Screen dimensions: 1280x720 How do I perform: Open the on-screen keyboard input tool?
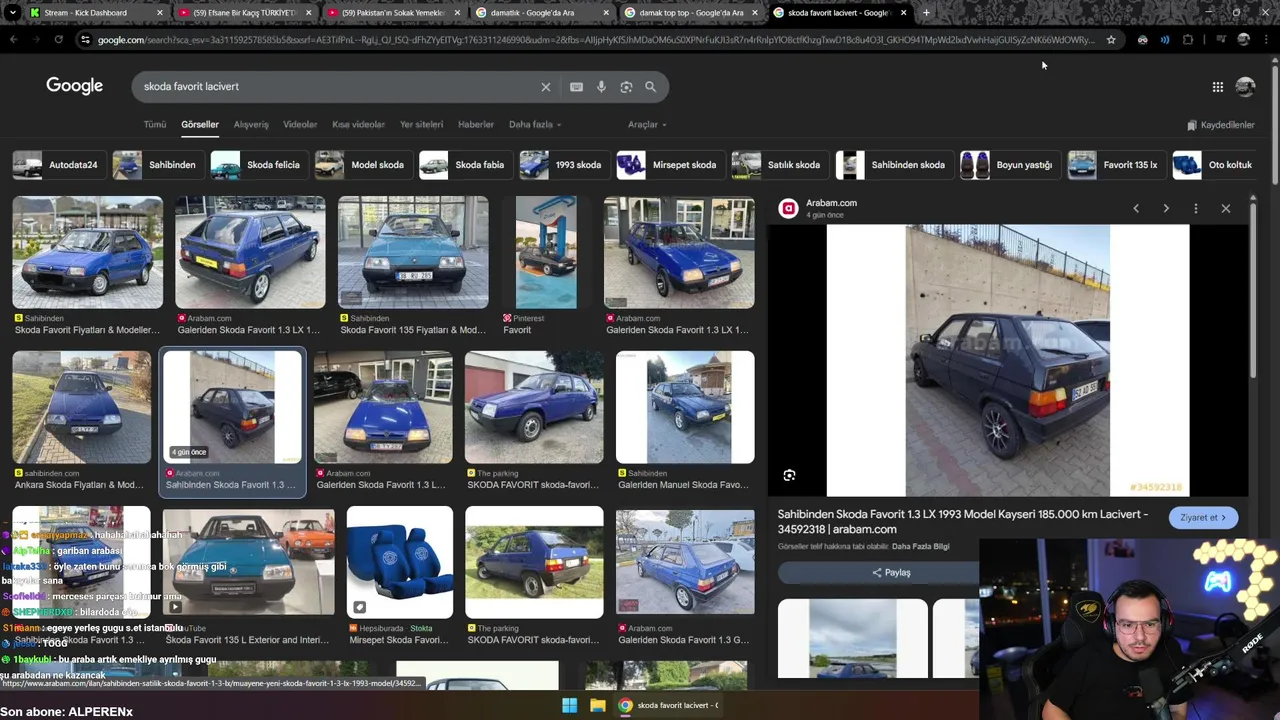point(576,87)
